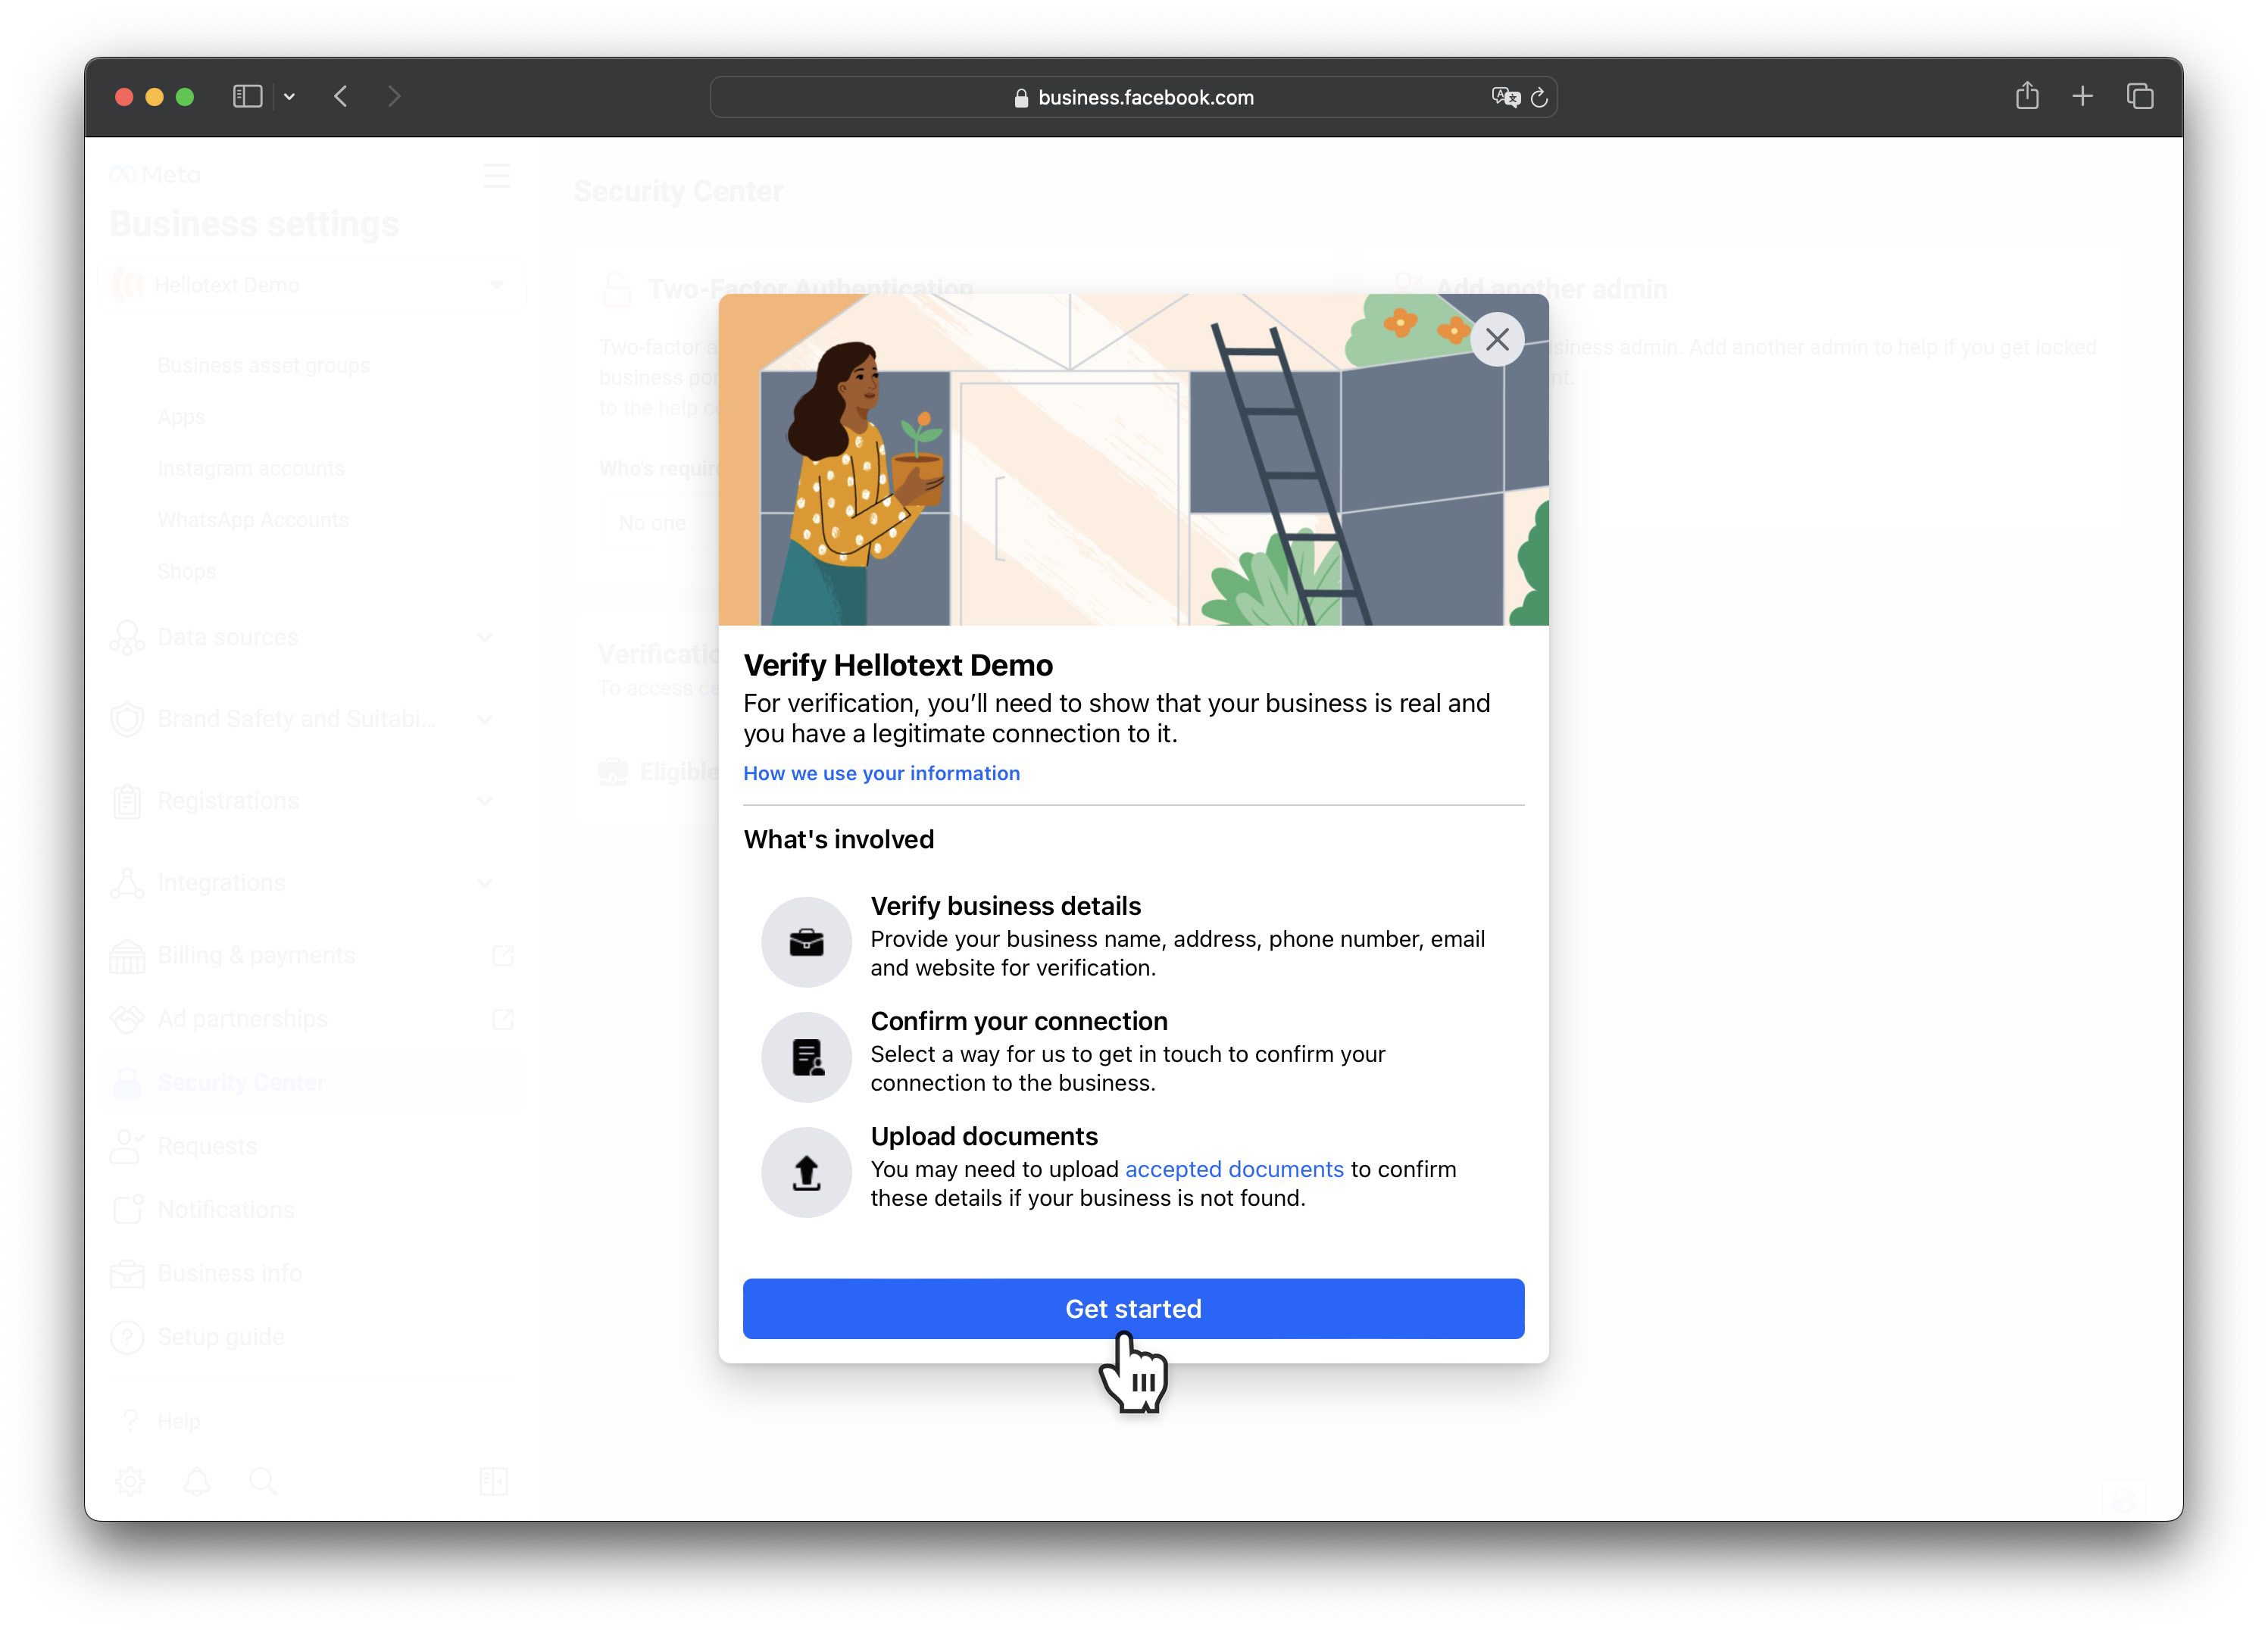The image size is (2268, 1633).
Task: Click the panel layout icon at sidebar bottom
Action: tap(493, 1481)
